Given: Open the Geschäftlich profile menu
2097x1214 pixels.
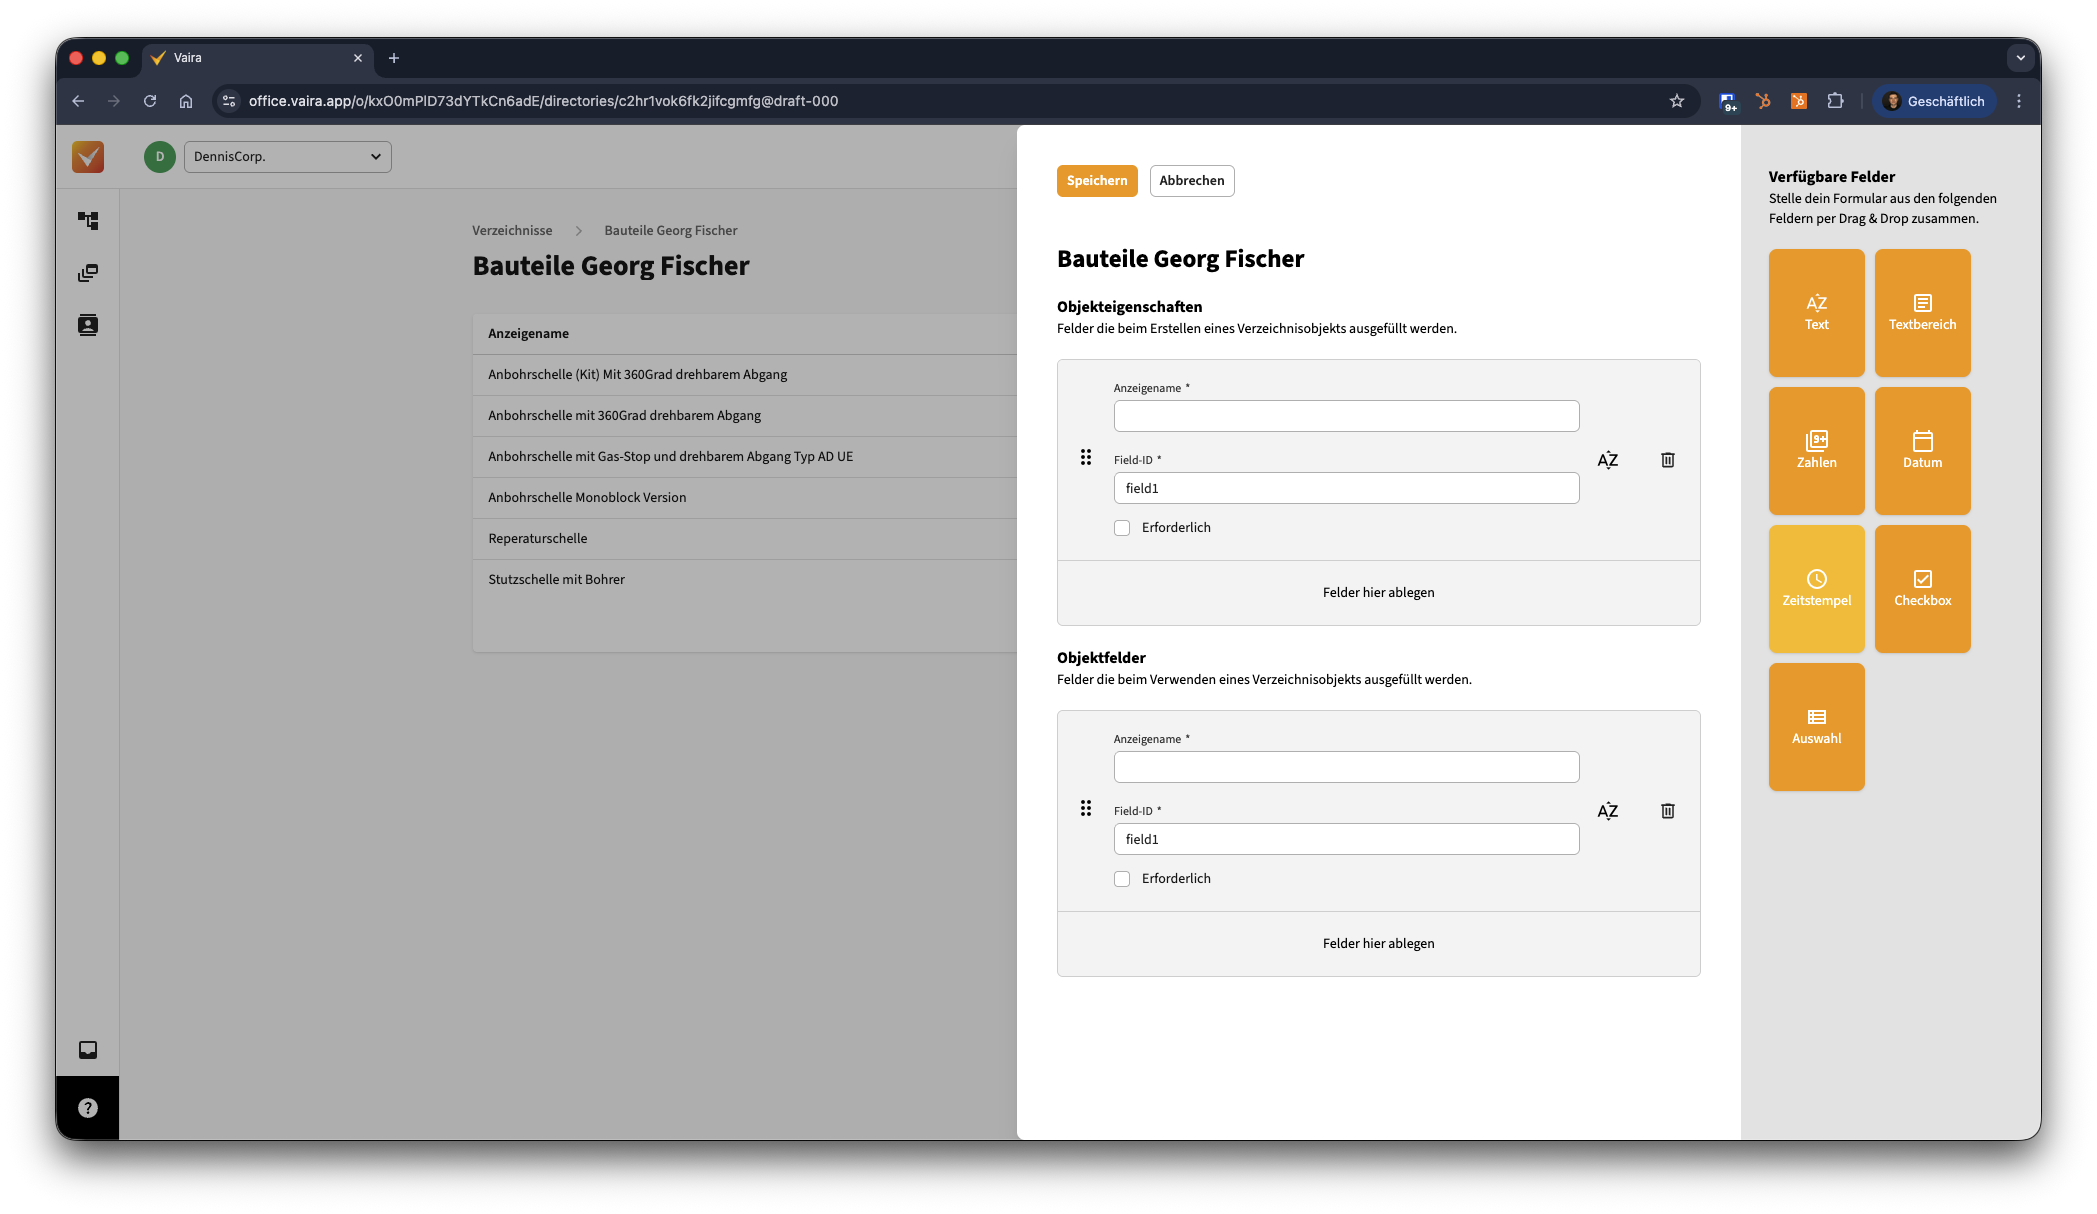Looking at the screenshot, I should pyautogui.click(x=1934, y=101).
